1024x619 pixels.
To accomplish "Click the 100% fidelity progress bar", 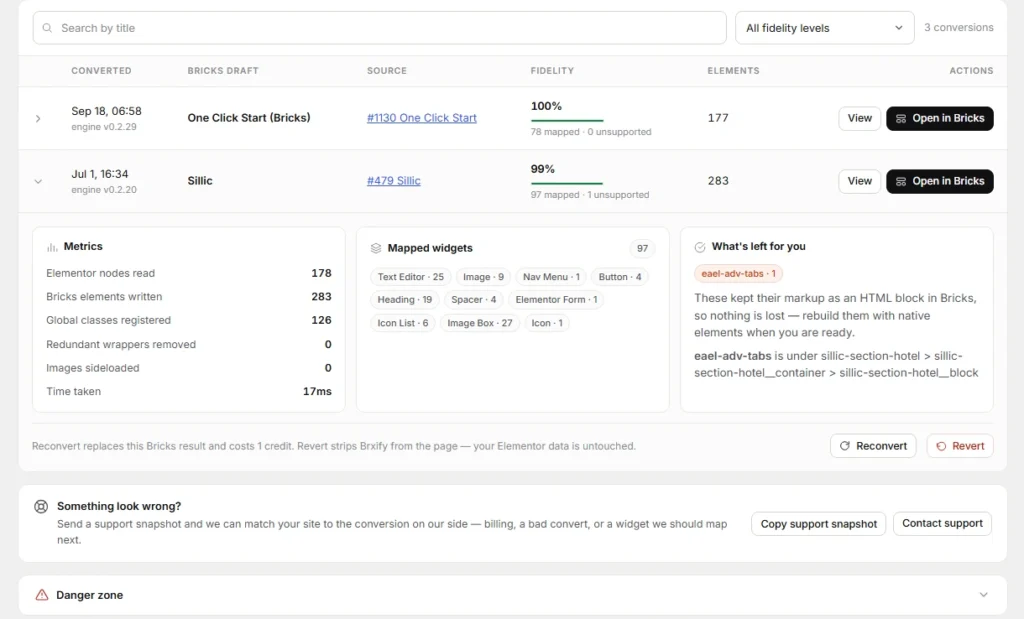I will point(567,121).
